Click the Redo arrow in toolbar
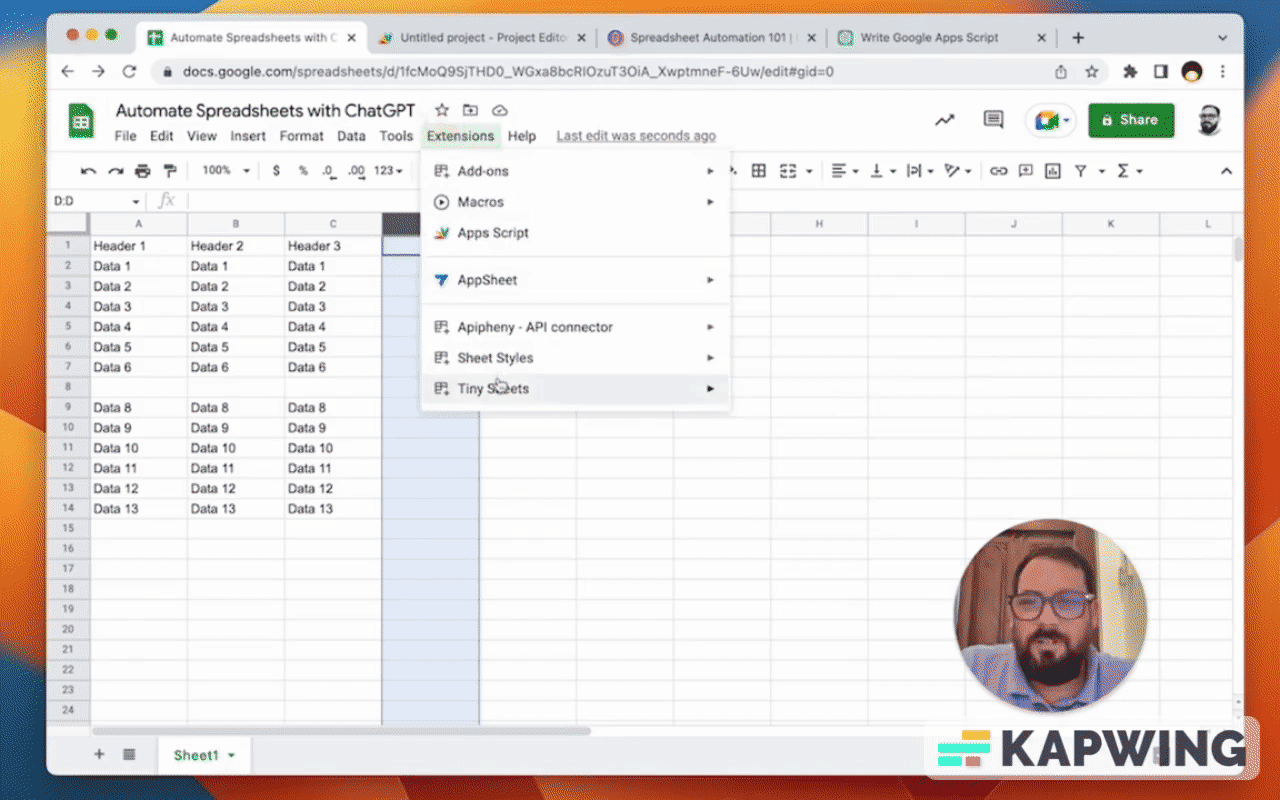Viewport: 1280px width, 800px height. (116, 171)
